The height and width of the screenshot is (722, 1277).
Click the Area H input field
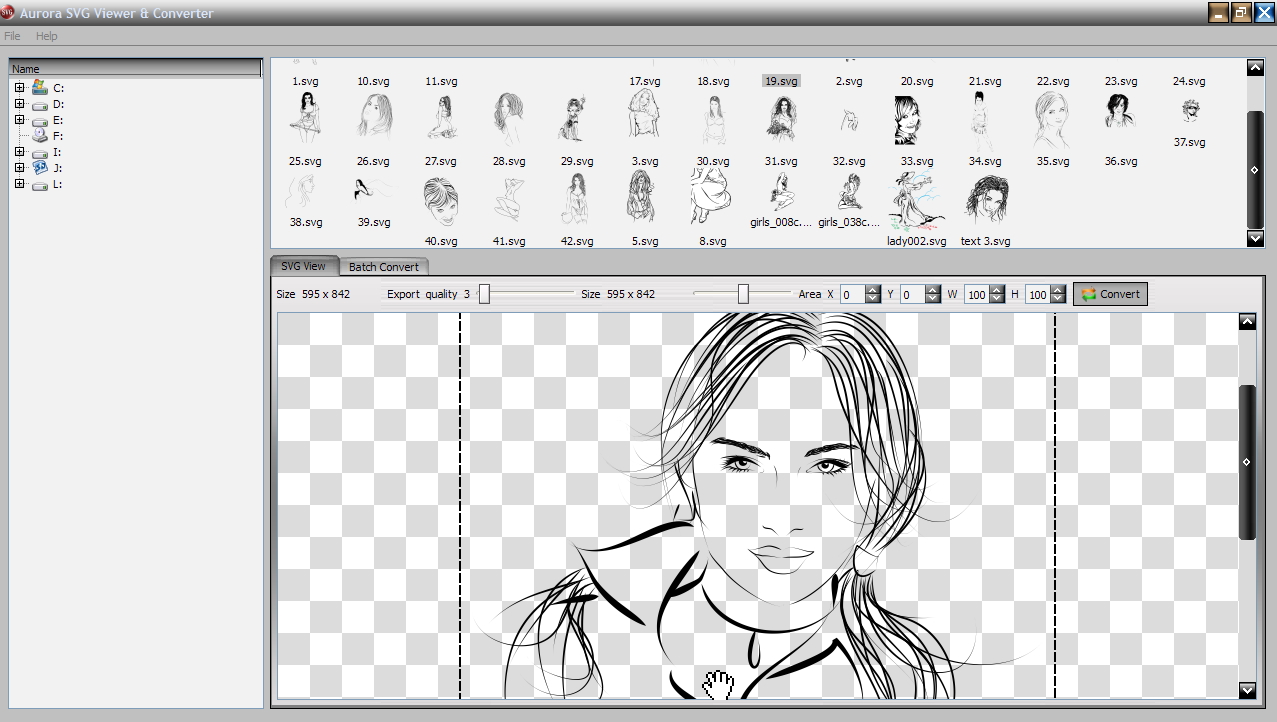point(1036,294)
